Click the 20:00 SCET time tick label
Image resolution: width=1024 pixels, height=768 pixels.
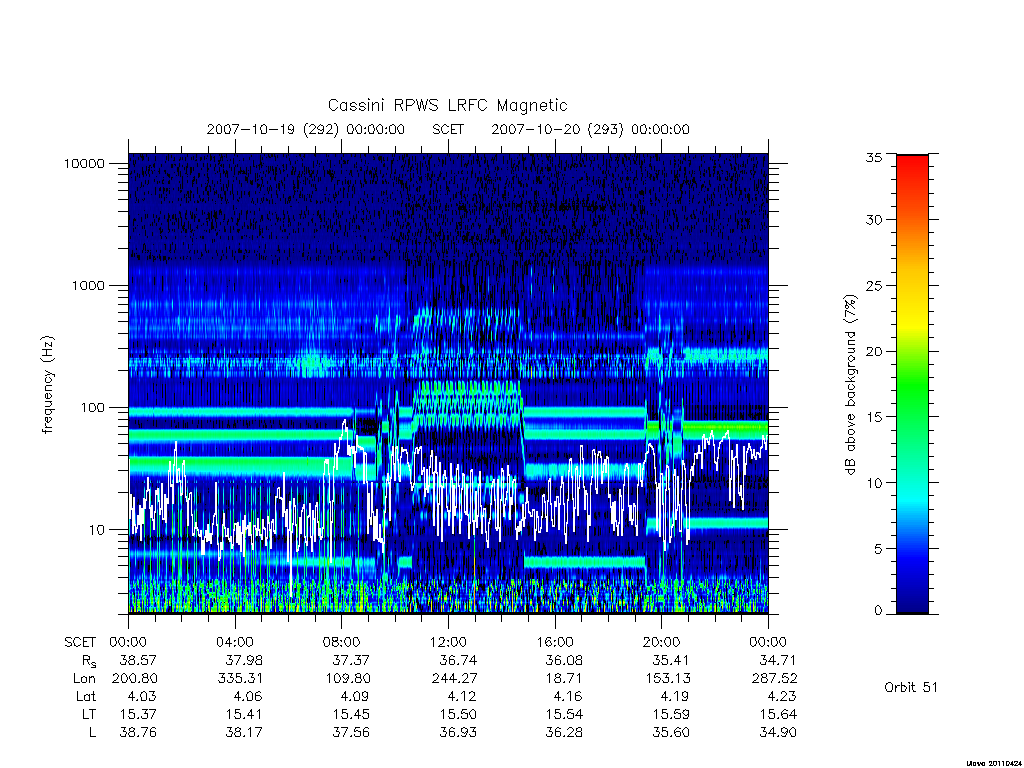click(662, 642)
